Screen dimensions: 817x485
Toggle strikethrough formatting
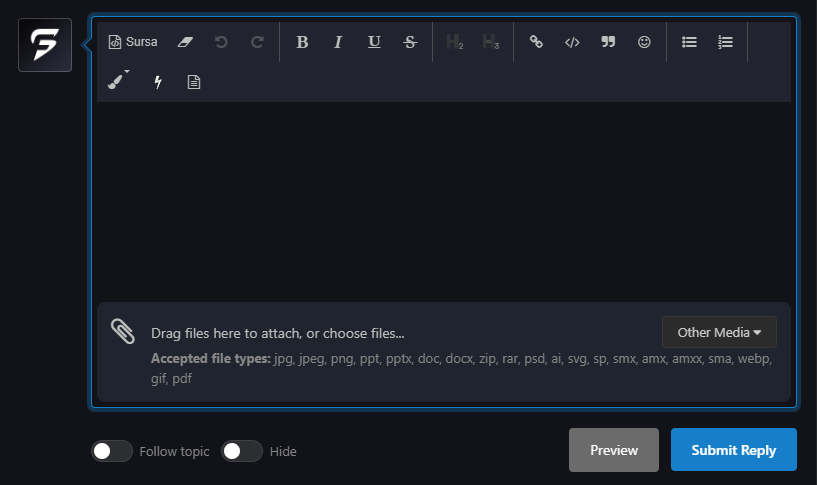tap(410, 42)
